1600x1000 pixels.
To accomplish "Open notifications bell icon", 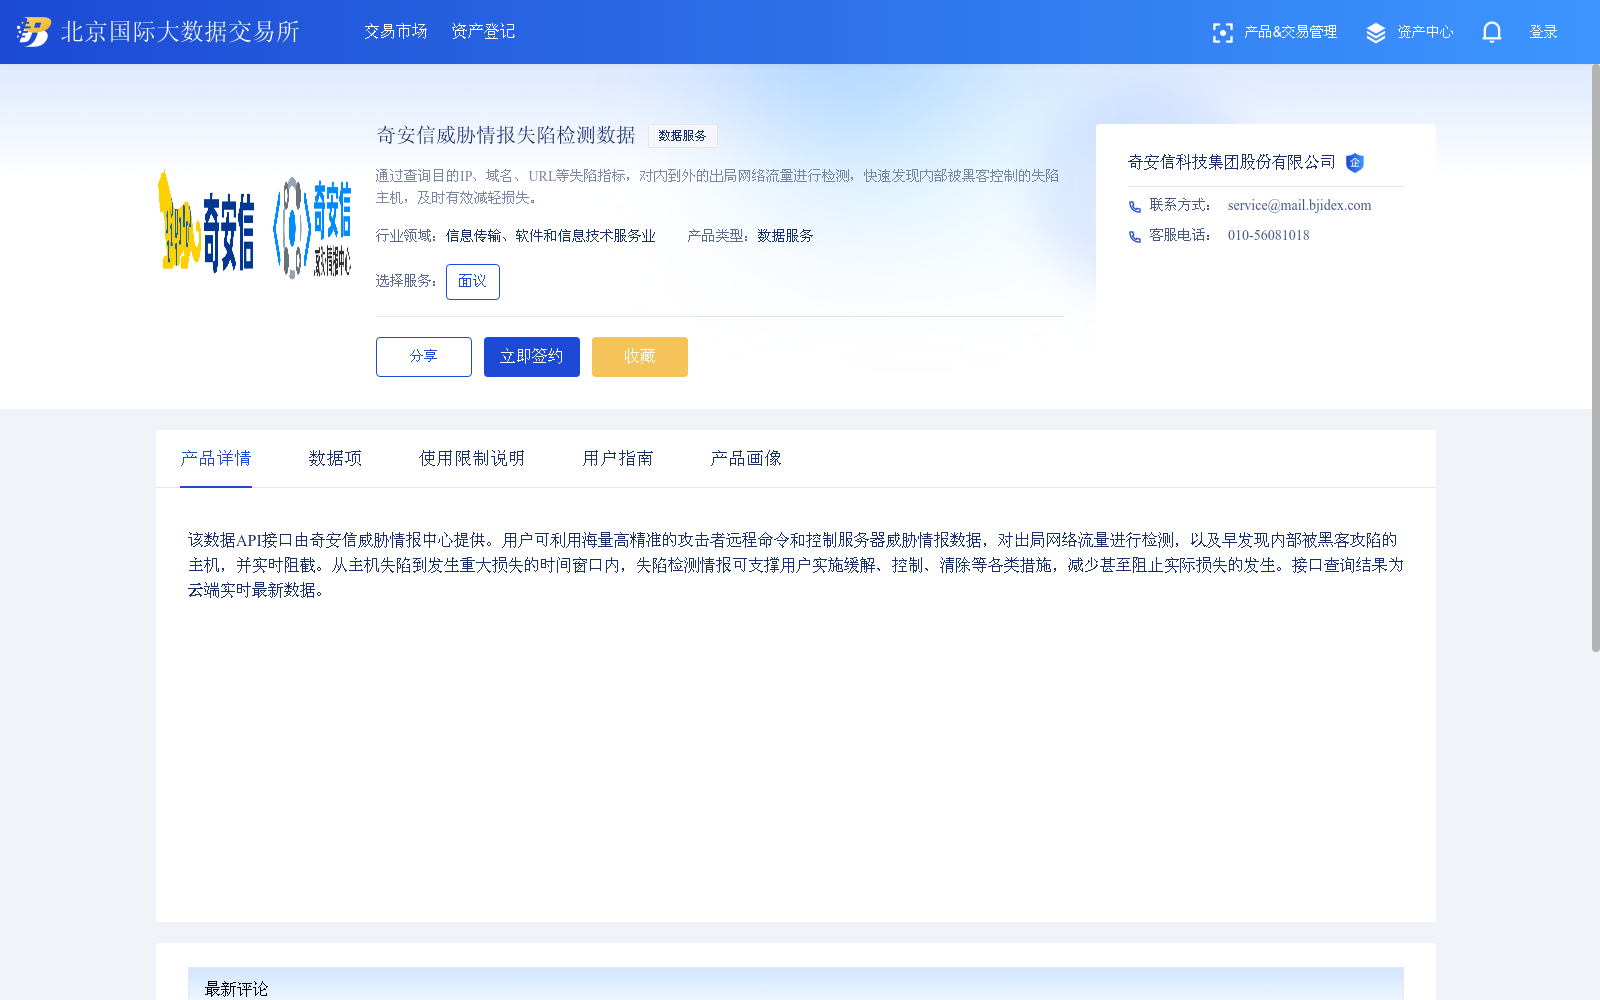I will tap(1492, 32).
